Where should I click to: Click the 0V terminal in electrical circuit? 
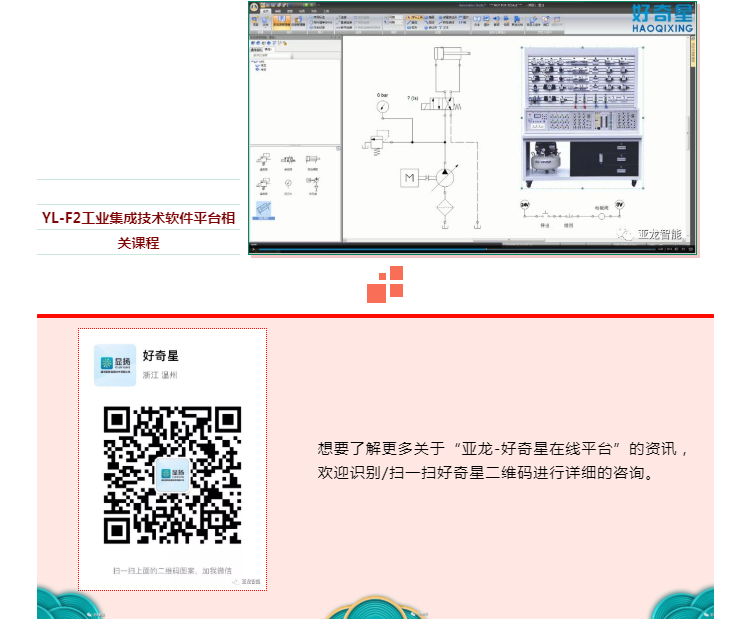pyautogui.click(x=619, y=204)
